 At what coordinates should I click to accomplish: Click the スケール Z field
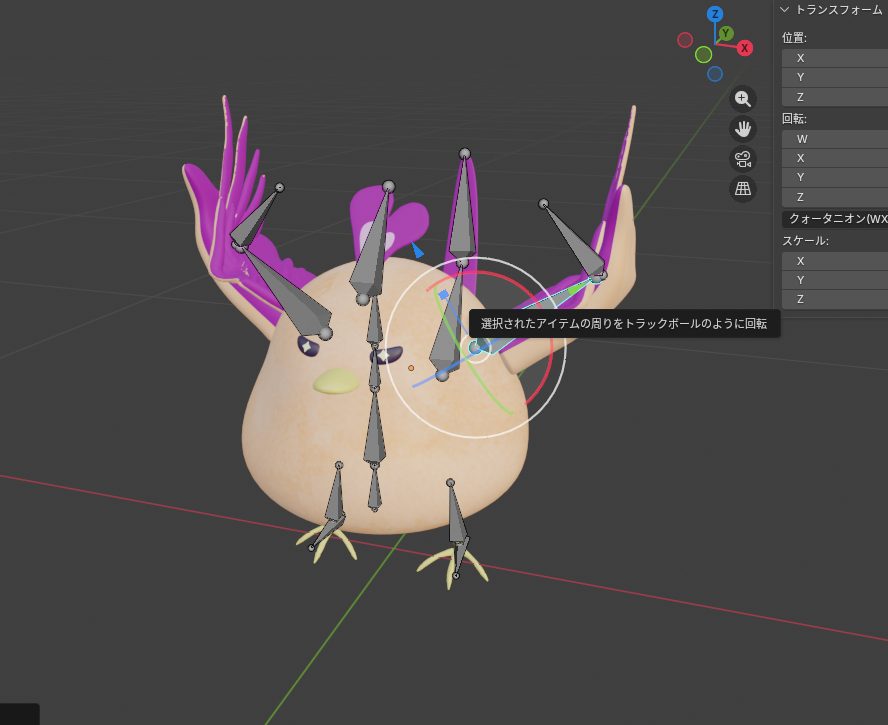[x=835, y=299]
